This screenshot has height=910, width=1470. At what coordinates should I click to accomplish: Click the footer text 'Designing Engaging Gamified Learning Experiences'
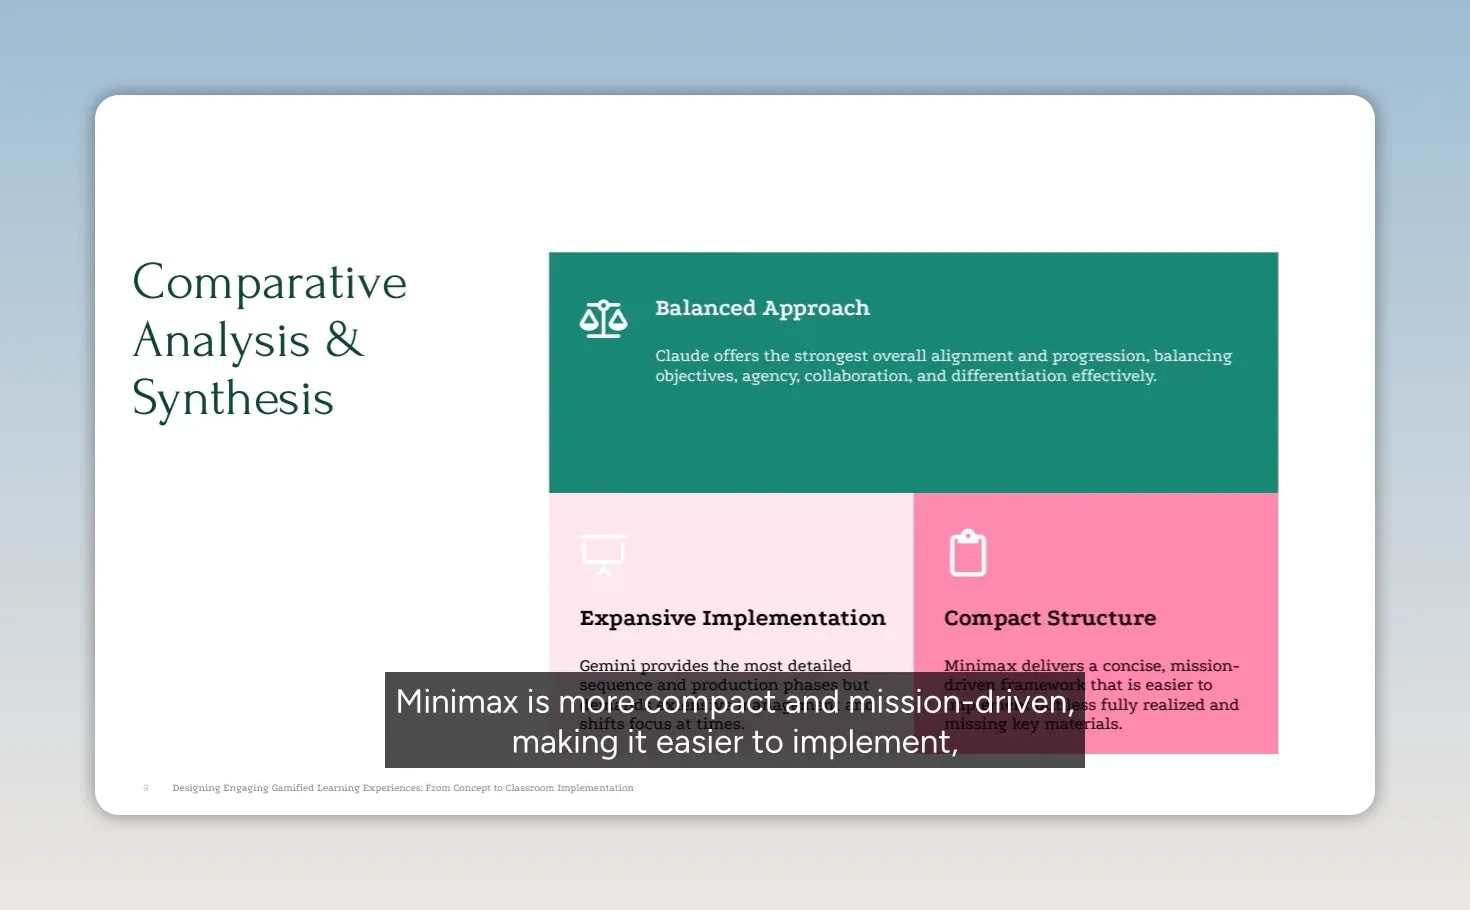[403, 788]
